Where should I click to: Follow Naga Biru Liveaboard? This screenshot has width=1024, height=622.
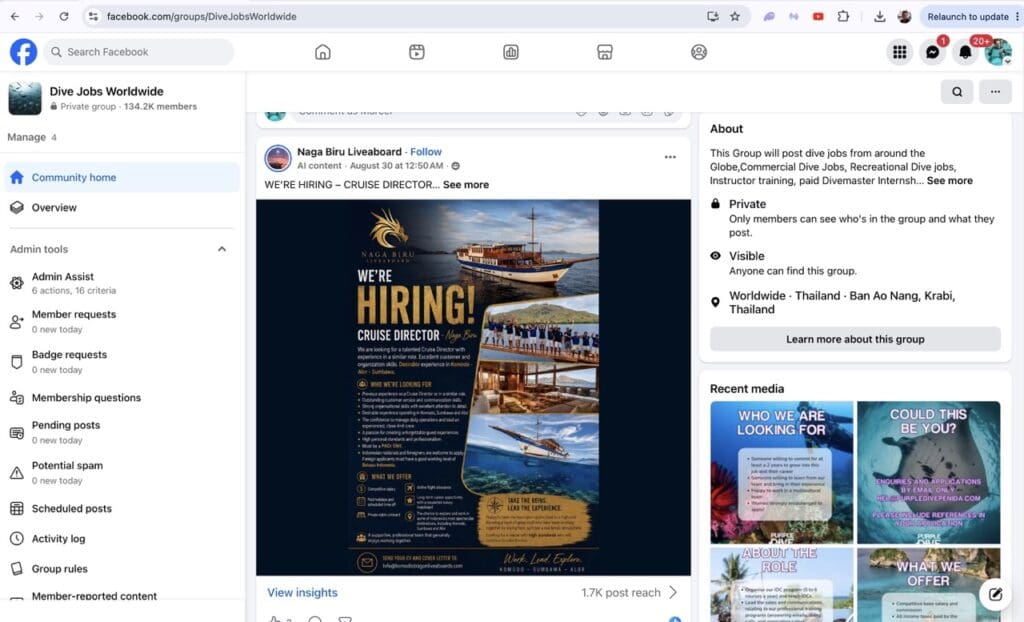(426, 152)
